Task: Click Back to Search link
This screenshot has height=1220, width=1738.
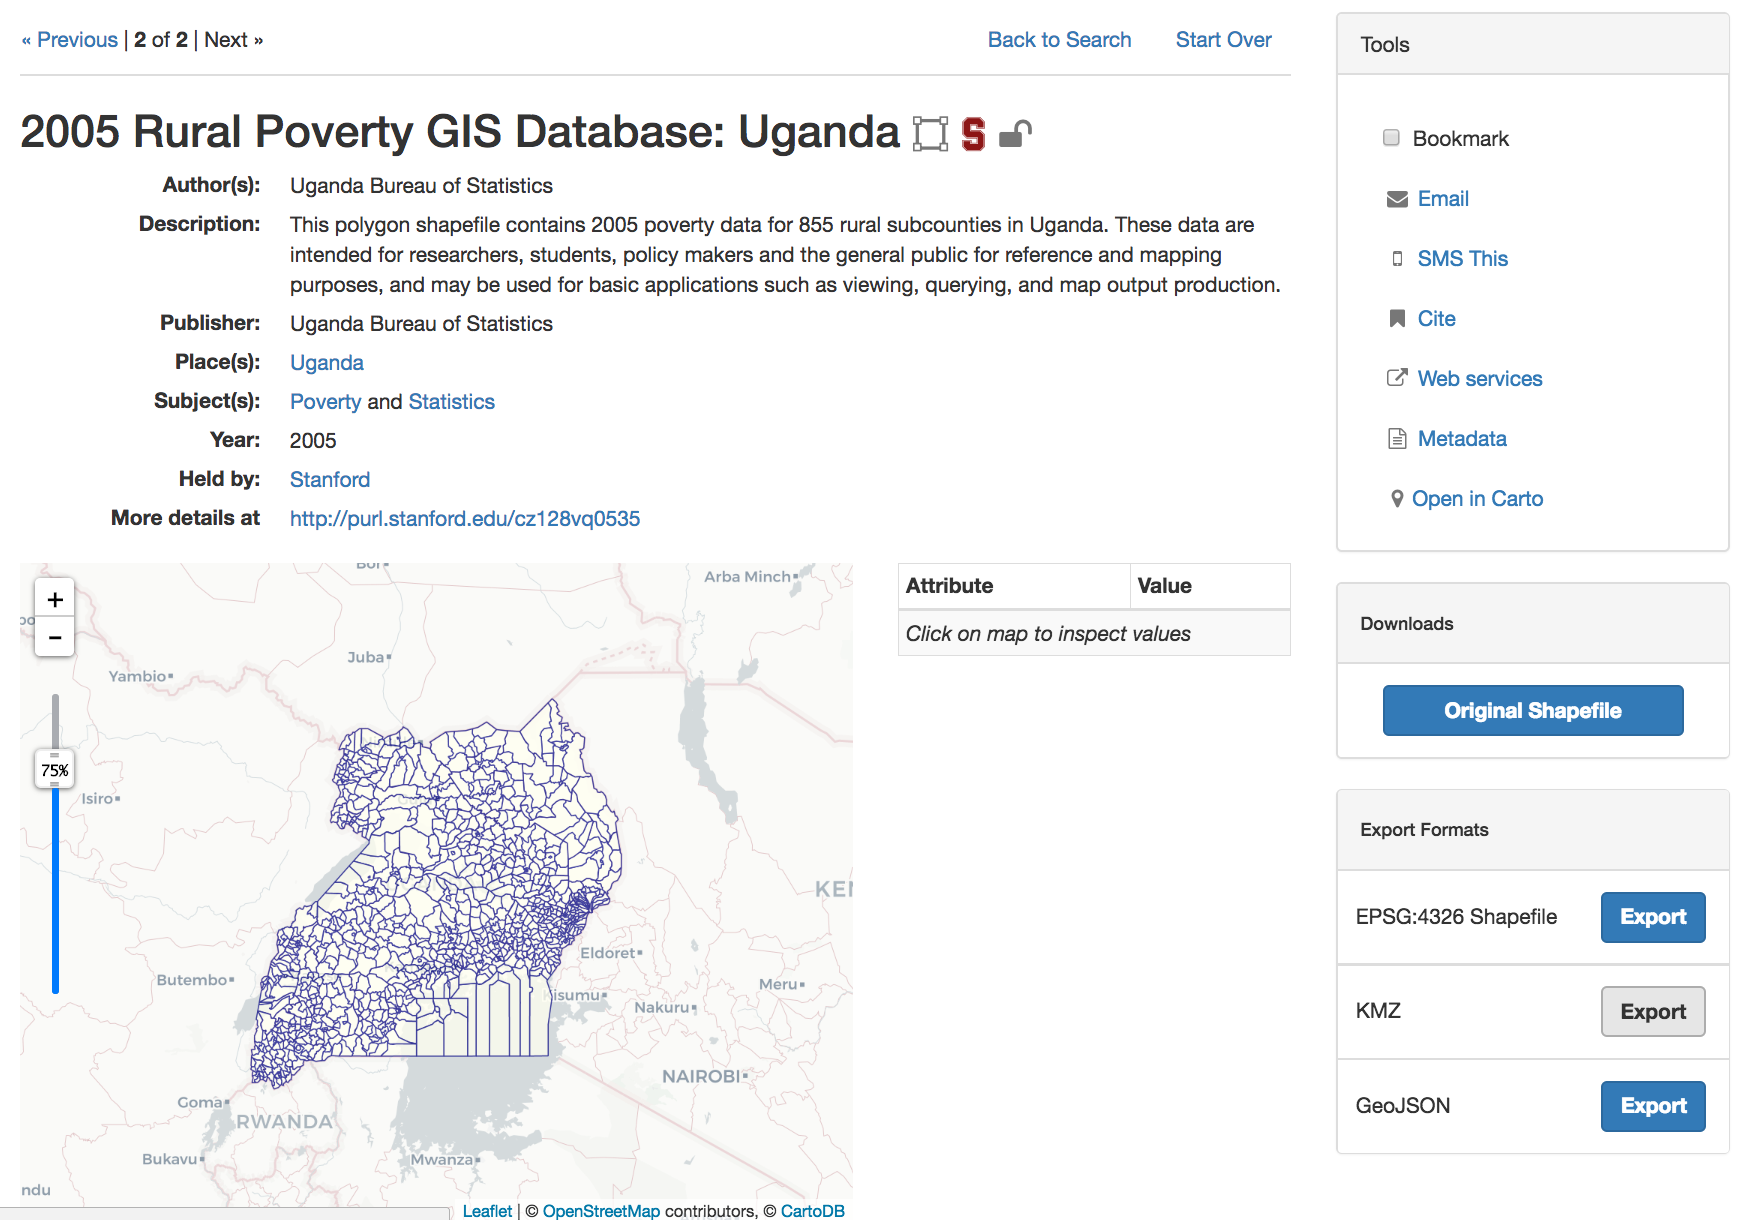Action: click(x=1059, y=40)
